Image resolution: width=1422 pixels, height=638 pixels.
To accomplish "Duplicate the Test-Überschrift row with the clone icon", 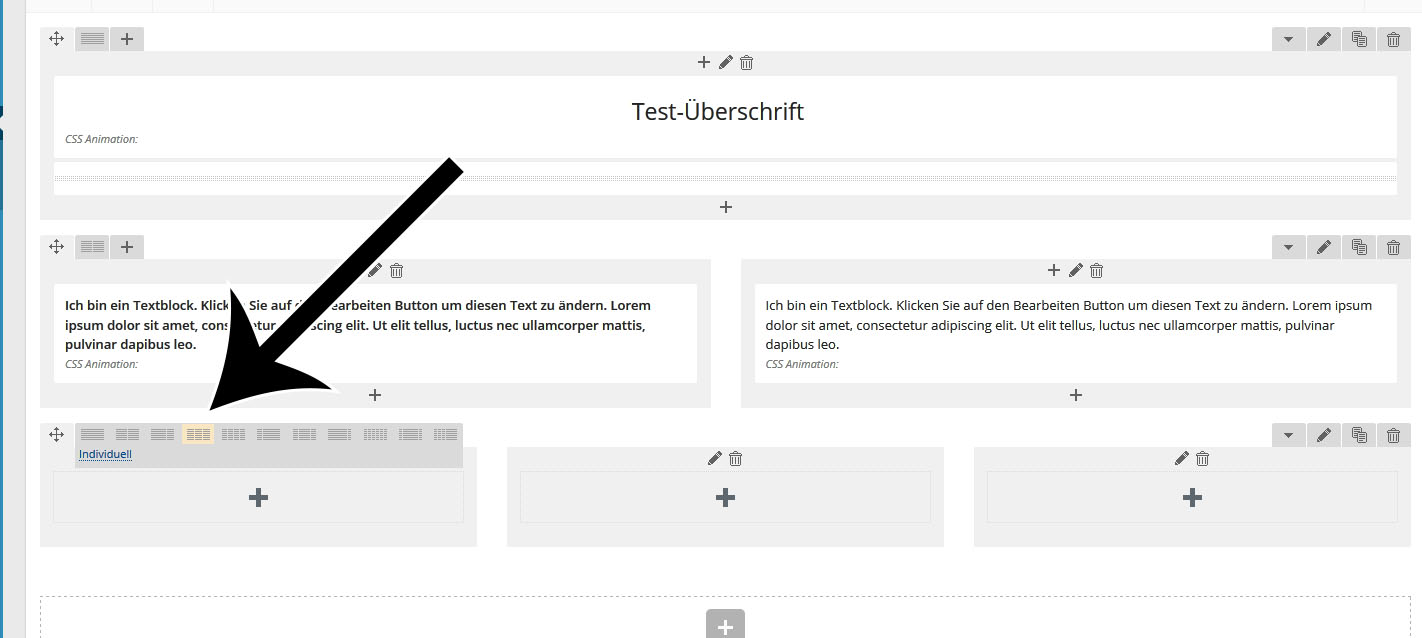I will coord(1358,39).
